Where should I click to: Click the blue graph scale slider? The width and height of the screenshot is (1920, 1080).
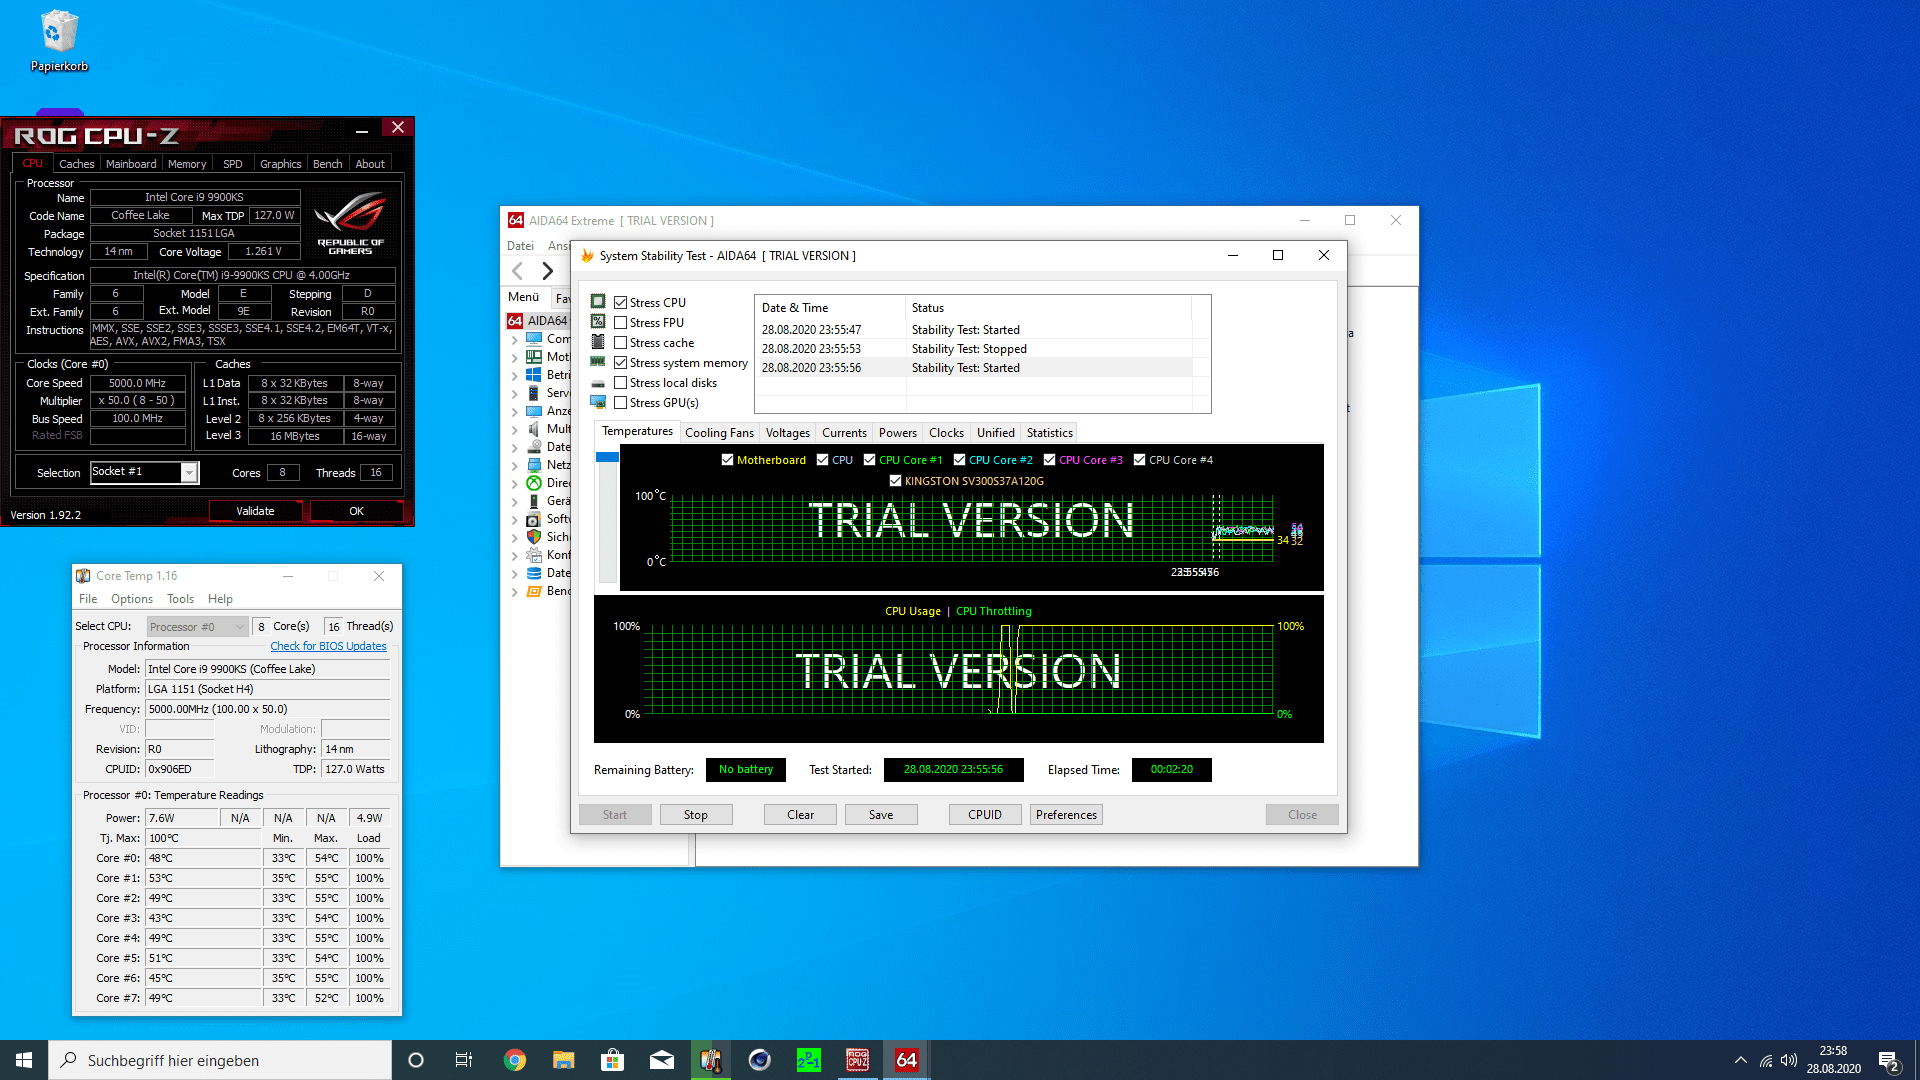(x=607, y=457)
